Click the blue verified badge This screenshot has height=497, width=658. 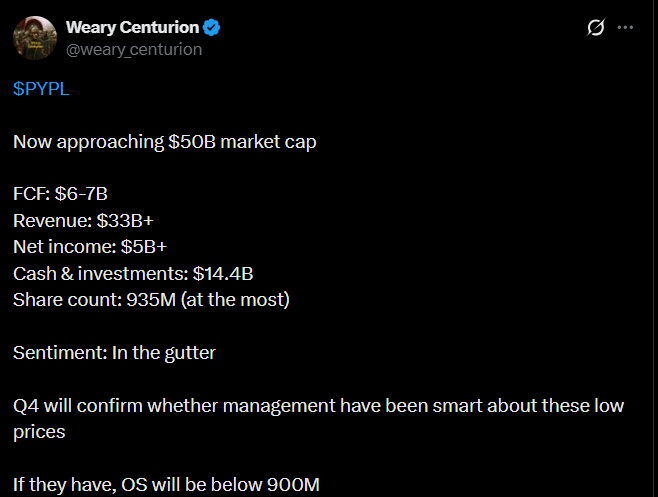(x=211, y=27)
